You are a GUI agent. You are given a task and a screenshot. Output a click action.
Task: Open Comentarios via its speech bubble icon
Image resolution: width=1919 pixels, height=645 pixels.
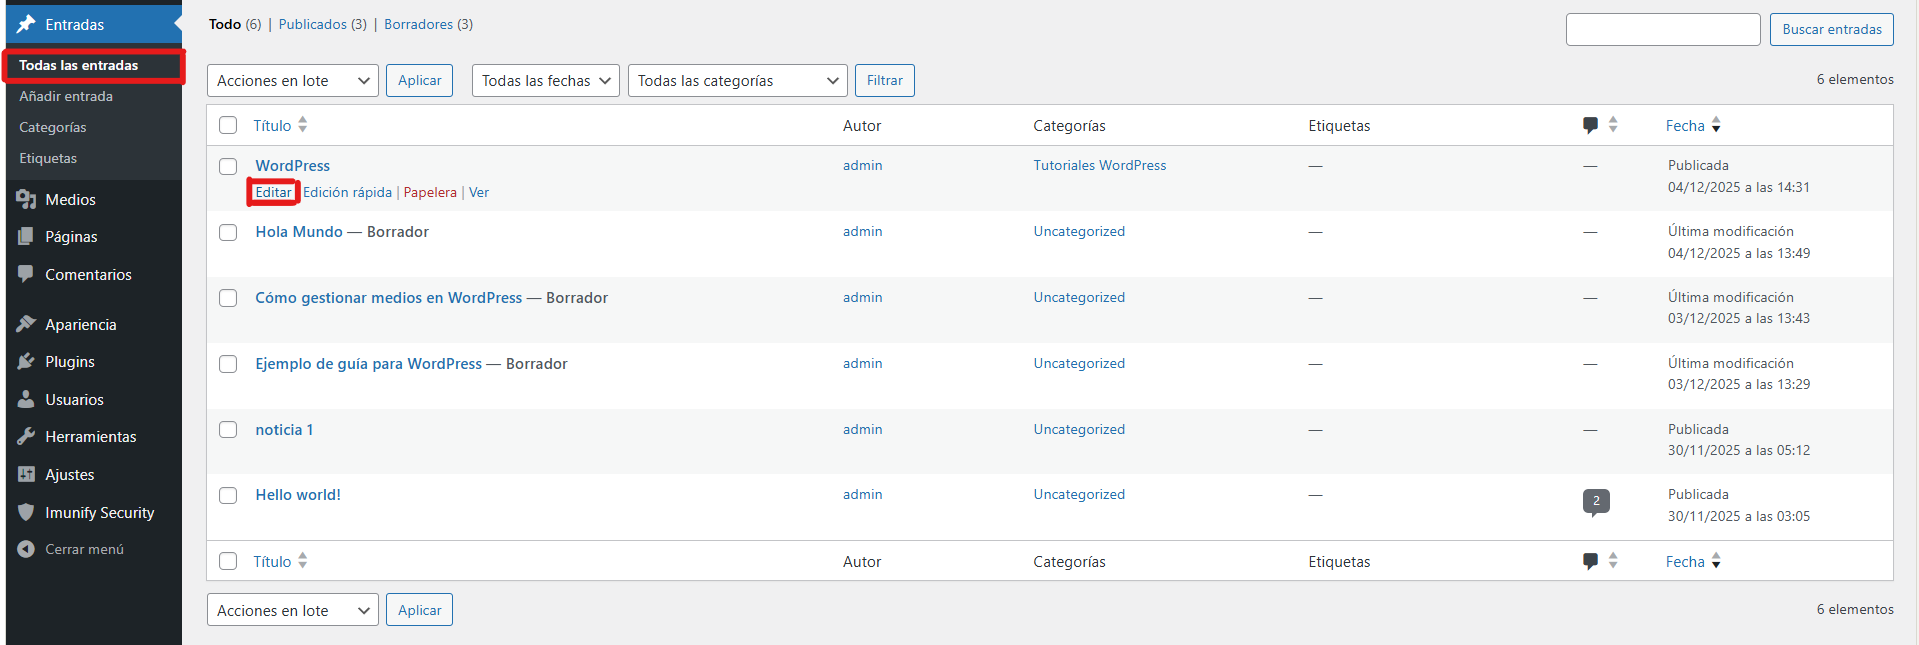26,274
